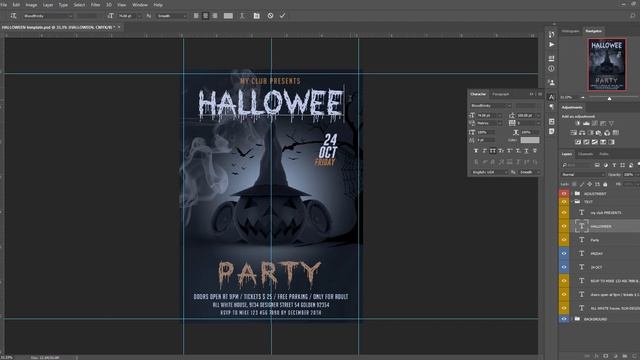Add Invert adjustment
Image resolution: width=640 pixels, height=360 pixels.
coord(578,142)
